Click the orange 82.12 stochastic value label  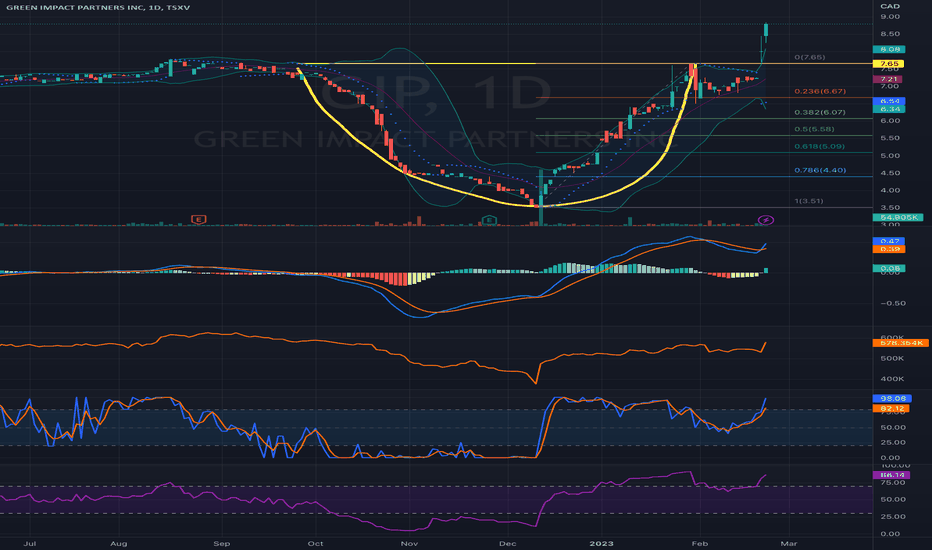click(x=892, y=408)
